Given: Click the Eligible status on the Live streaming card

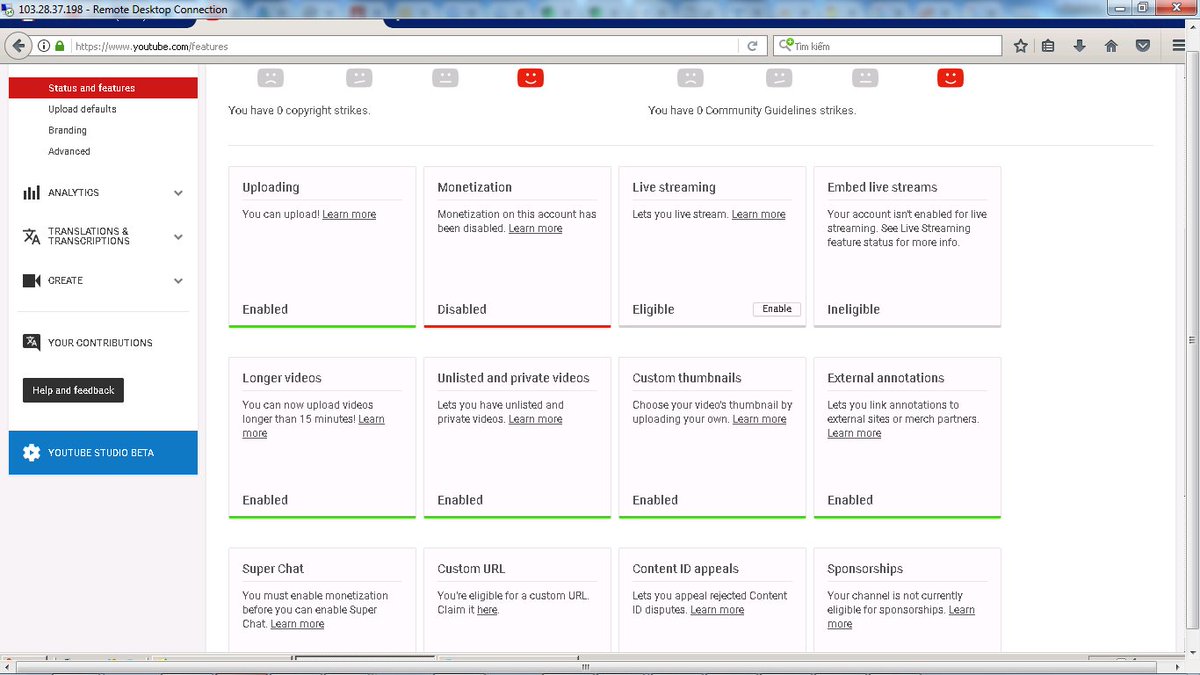Looking at the screenshot, I should (x=653, y=309).
